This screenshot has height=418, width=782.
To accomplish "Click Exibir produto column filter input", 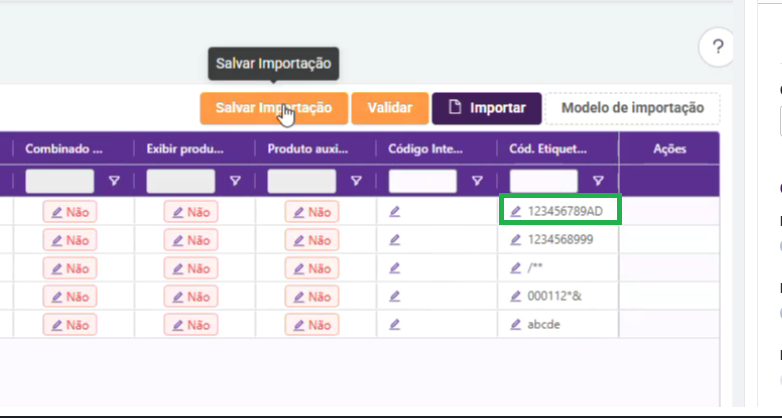I will click(181, 181).
